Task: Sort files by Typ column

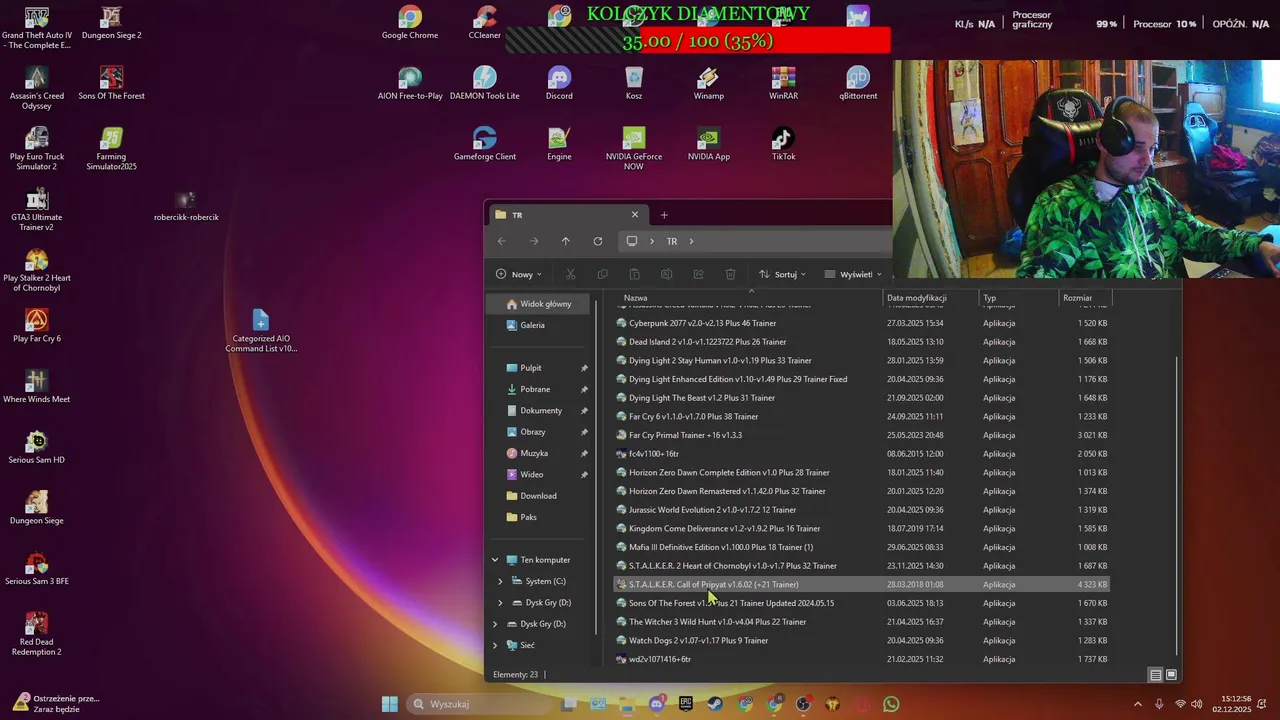Action: [1018, 298]
